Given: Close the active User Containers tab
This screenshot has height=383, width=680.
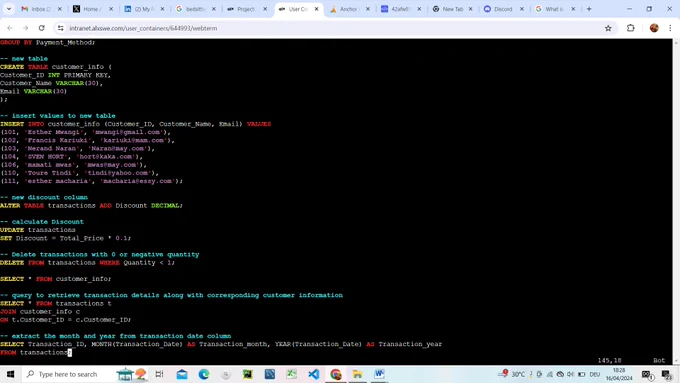Looking at the screenshot, I should click(x=317, y=9).
